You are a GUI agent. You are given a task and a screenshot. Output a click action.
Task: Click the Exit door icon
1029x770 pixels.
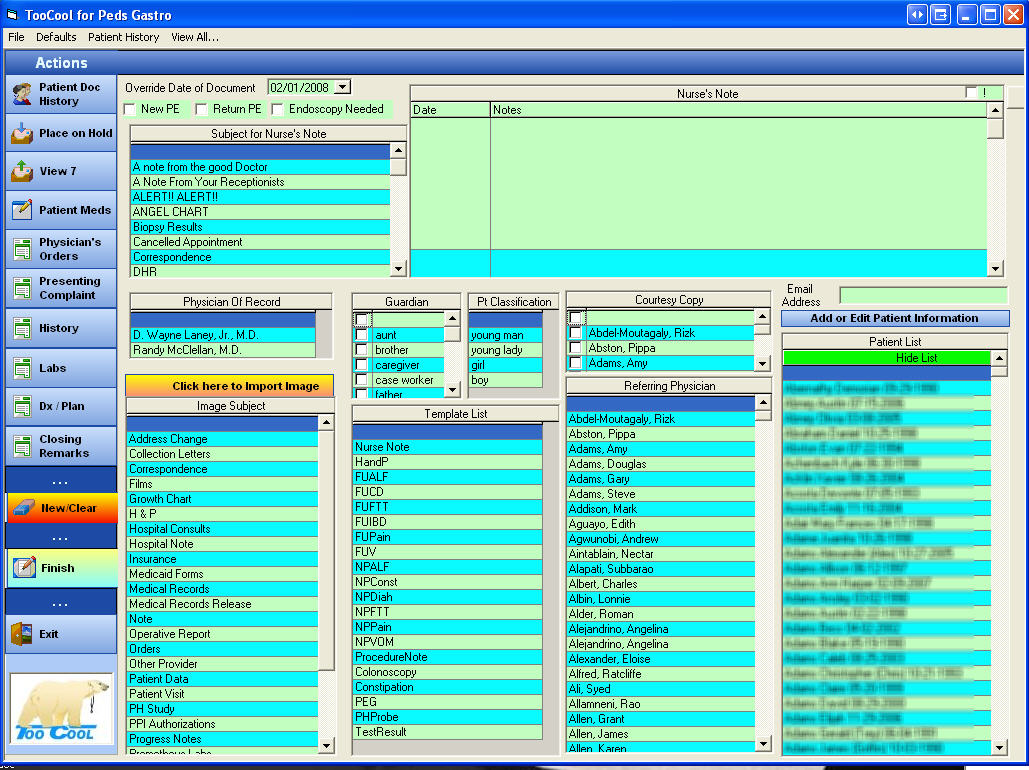(x=22, y=634)
